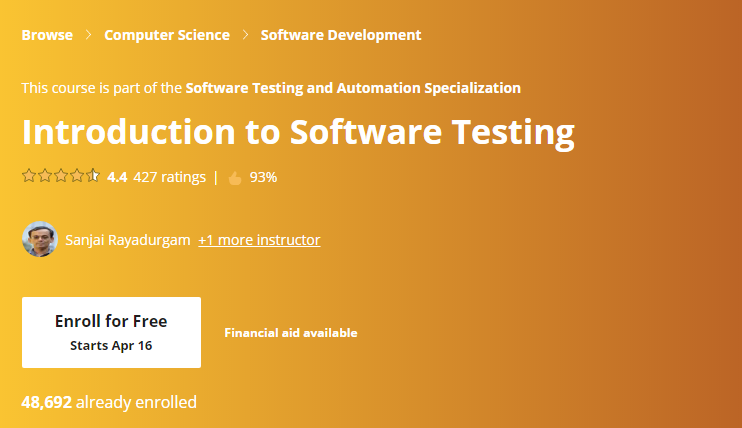This screenshot has height=428, width=742.
Task: Select instructor name Sanjai Rayadurgam
Action: coord(127,240)
